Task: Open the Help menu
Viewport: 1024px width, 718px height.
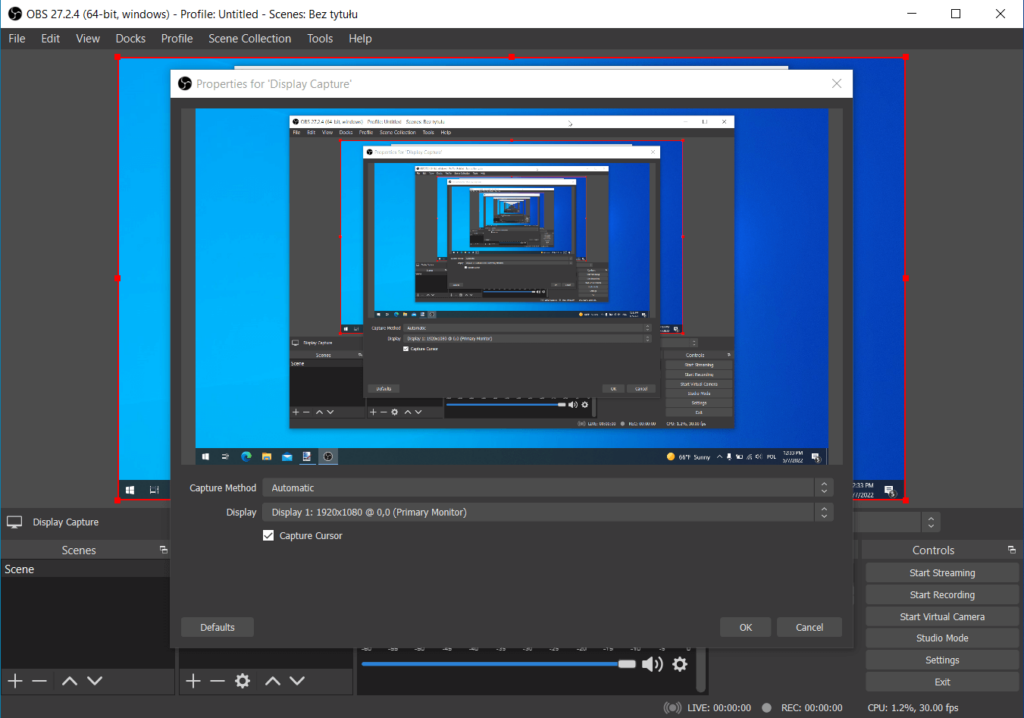Action: pyautogui.click(x=360, y=39)
